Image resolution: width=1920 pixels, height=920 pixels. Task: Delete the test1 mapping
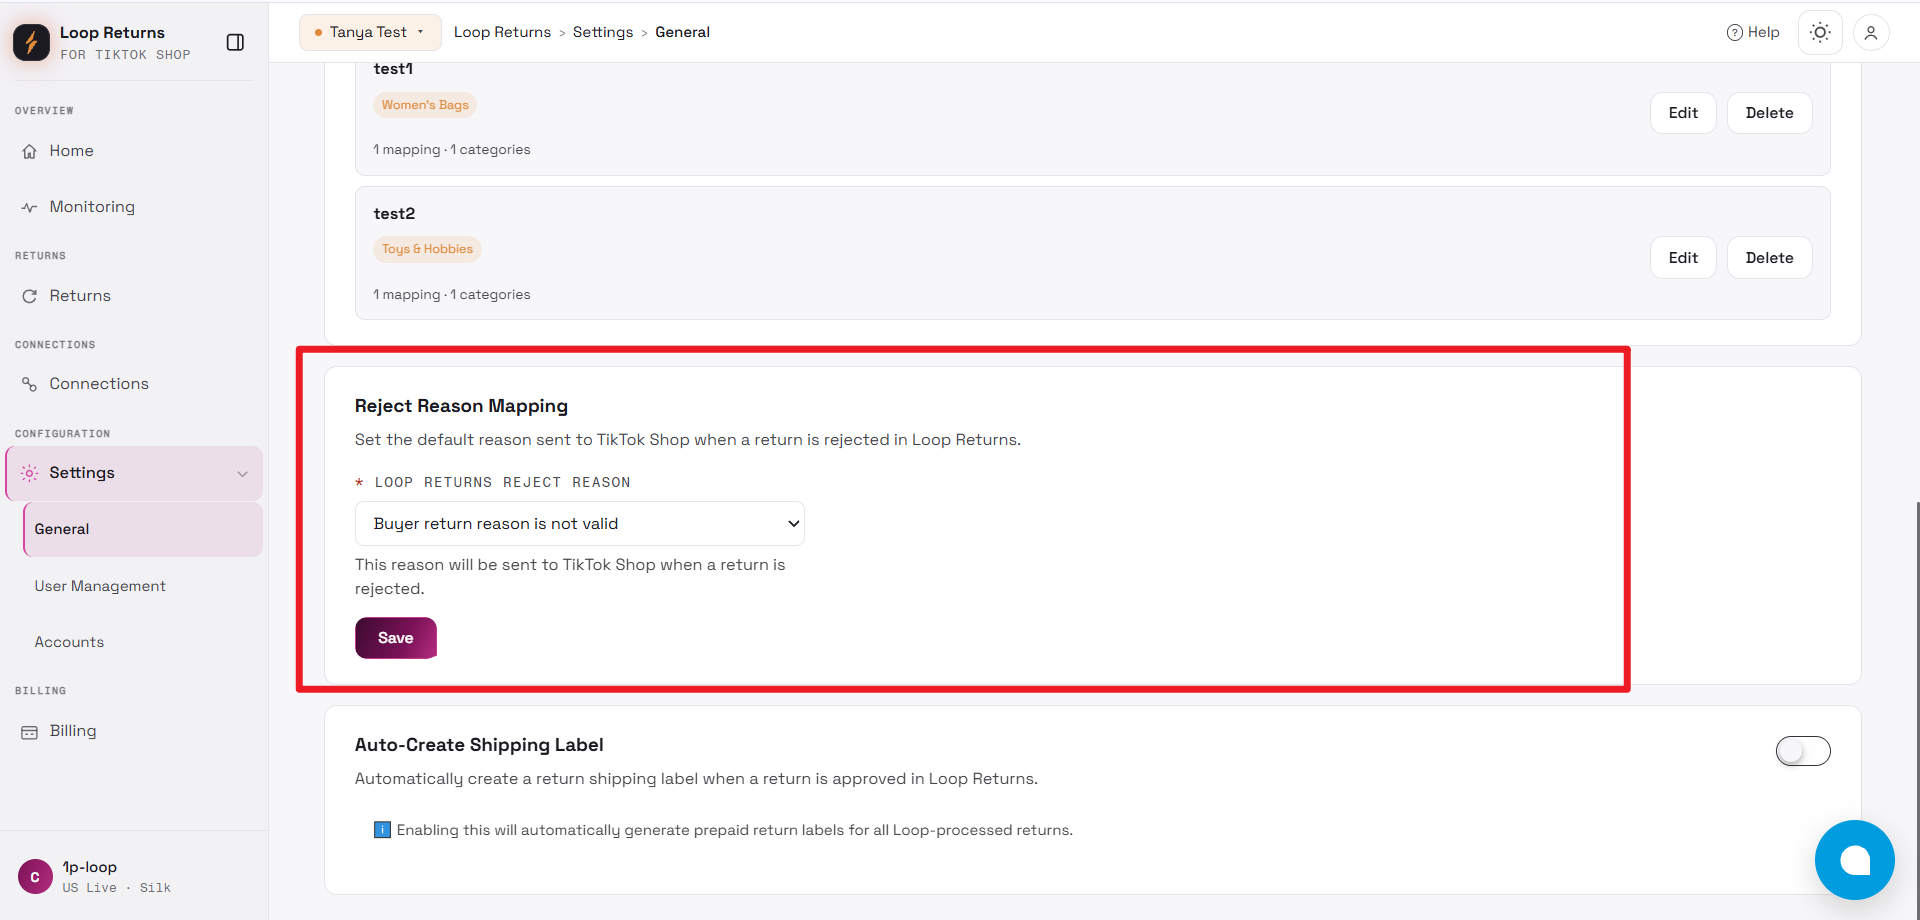pyautogui.click(x=1769, y=113)
